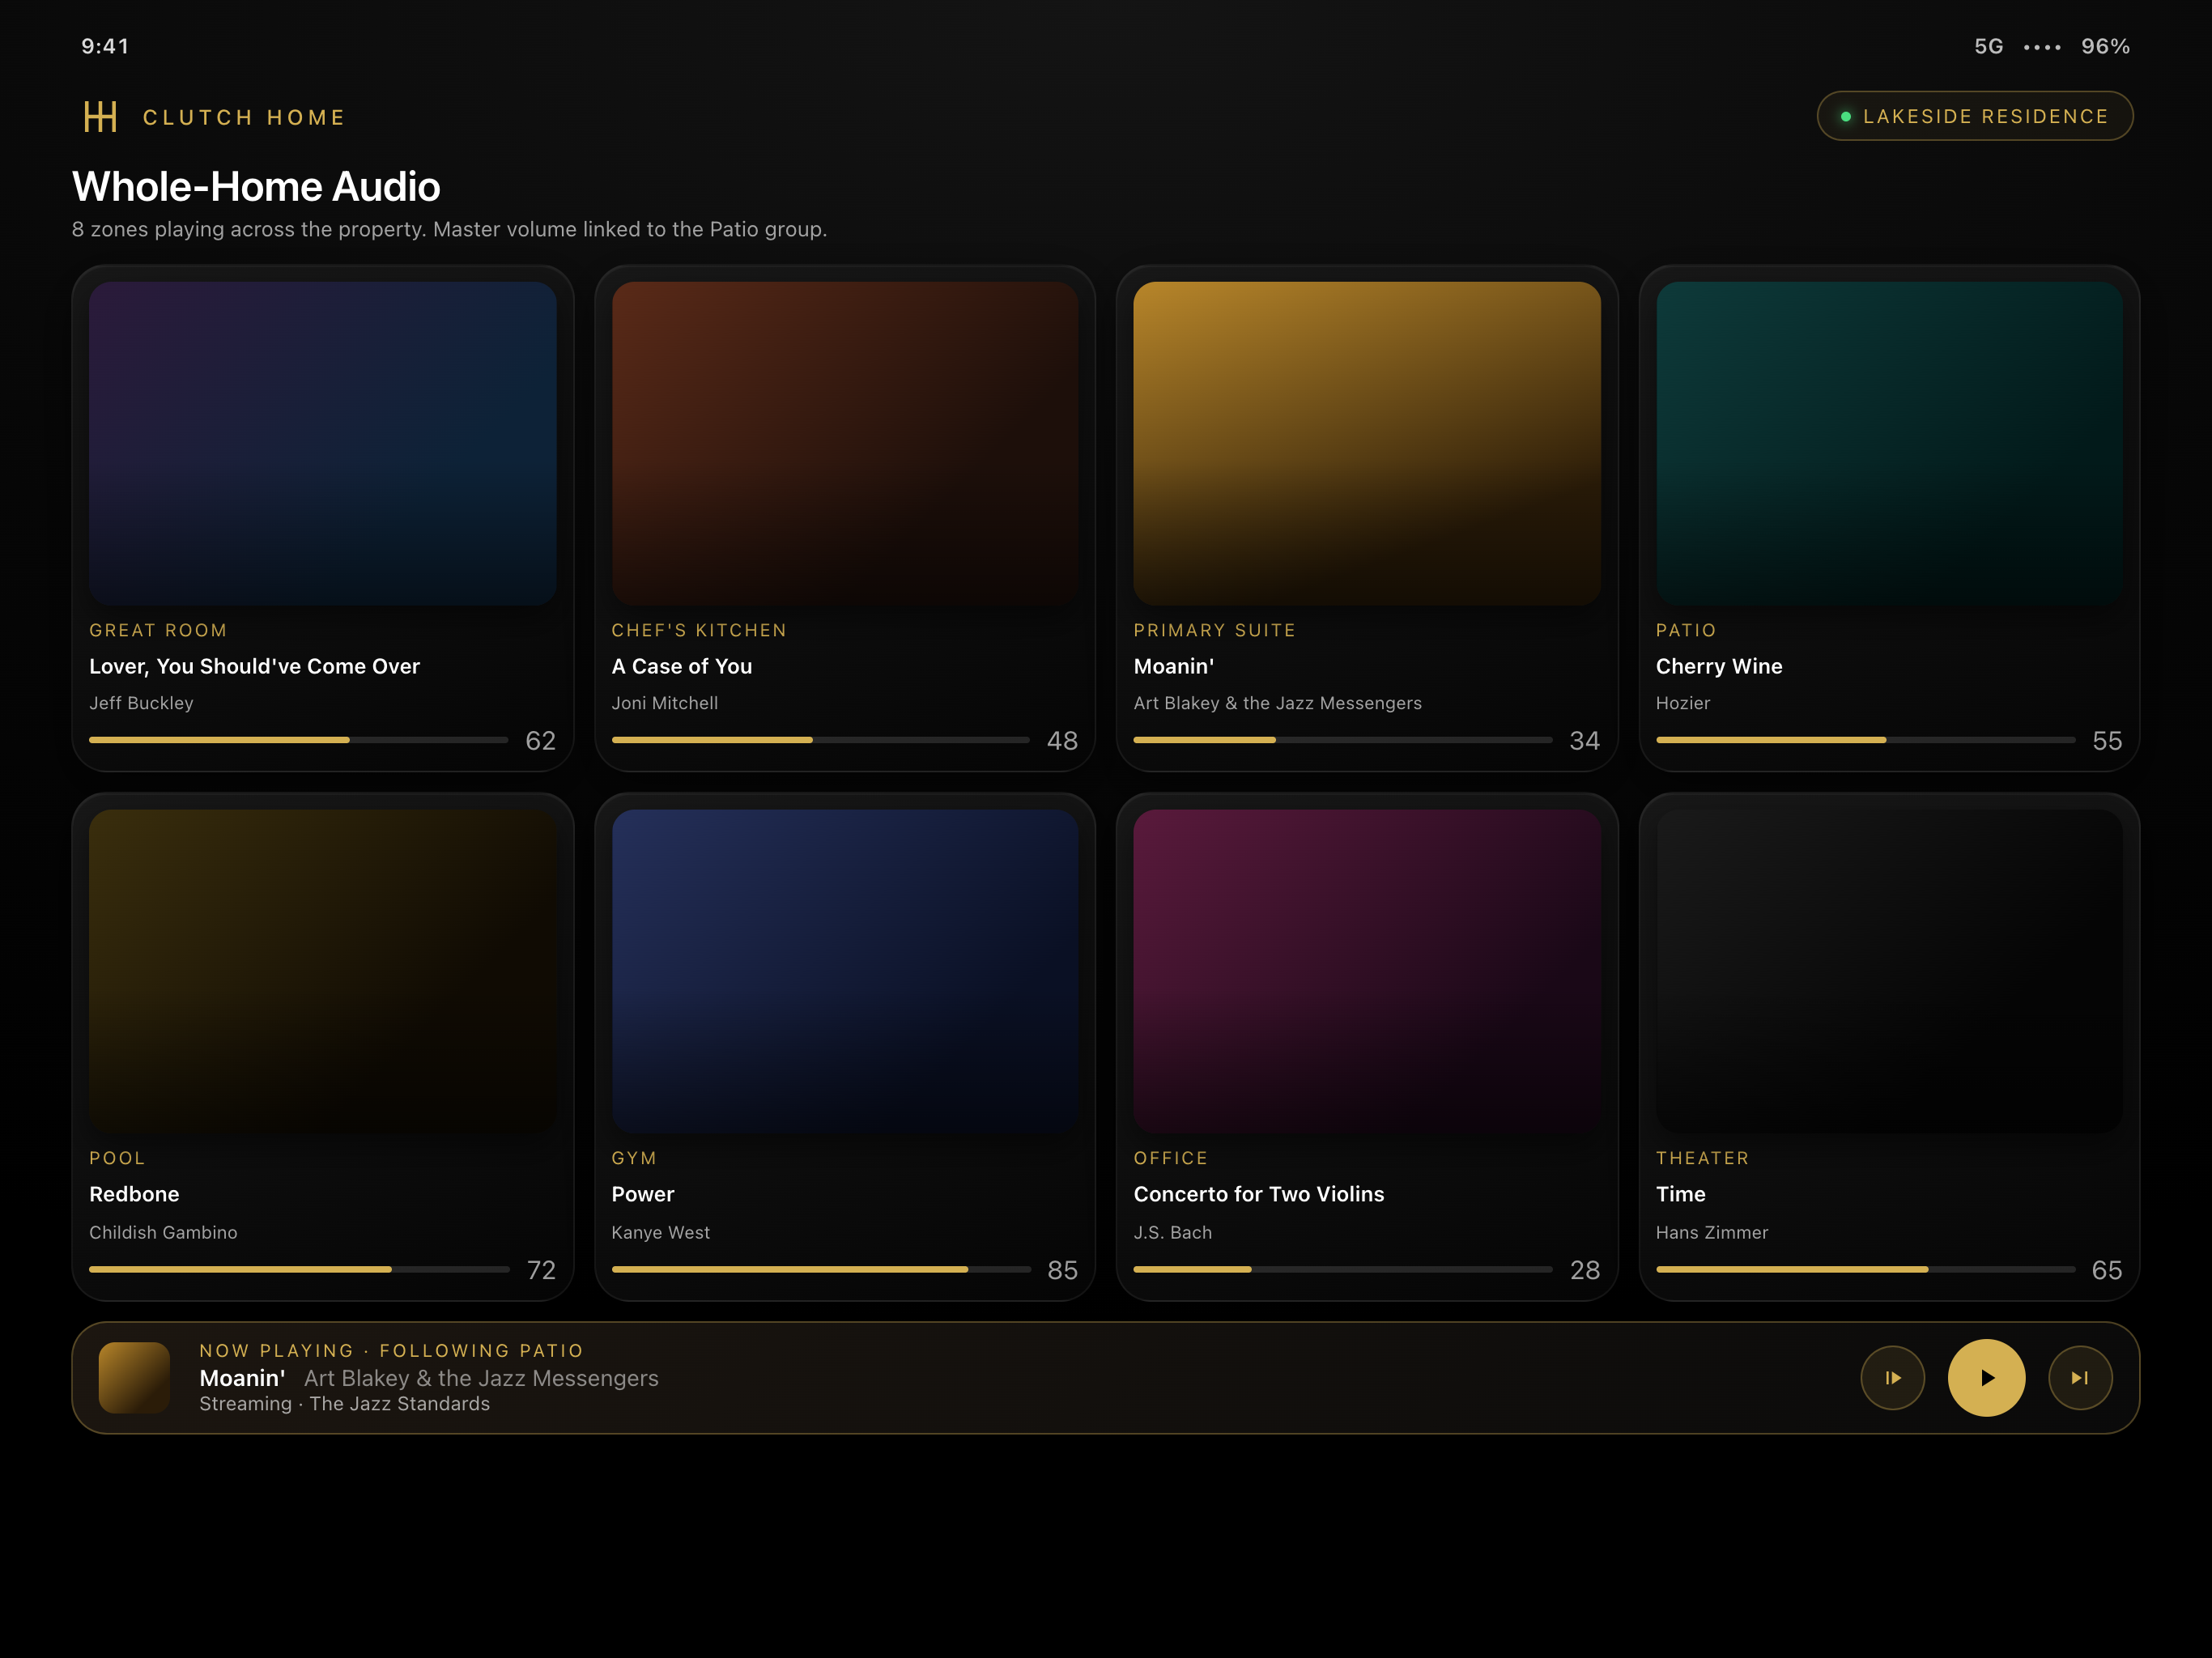The width and height of the screenshot is (2212, 1658).
Task: Select the PRIMARY SUITE zone label
Action: [1215, 630]
